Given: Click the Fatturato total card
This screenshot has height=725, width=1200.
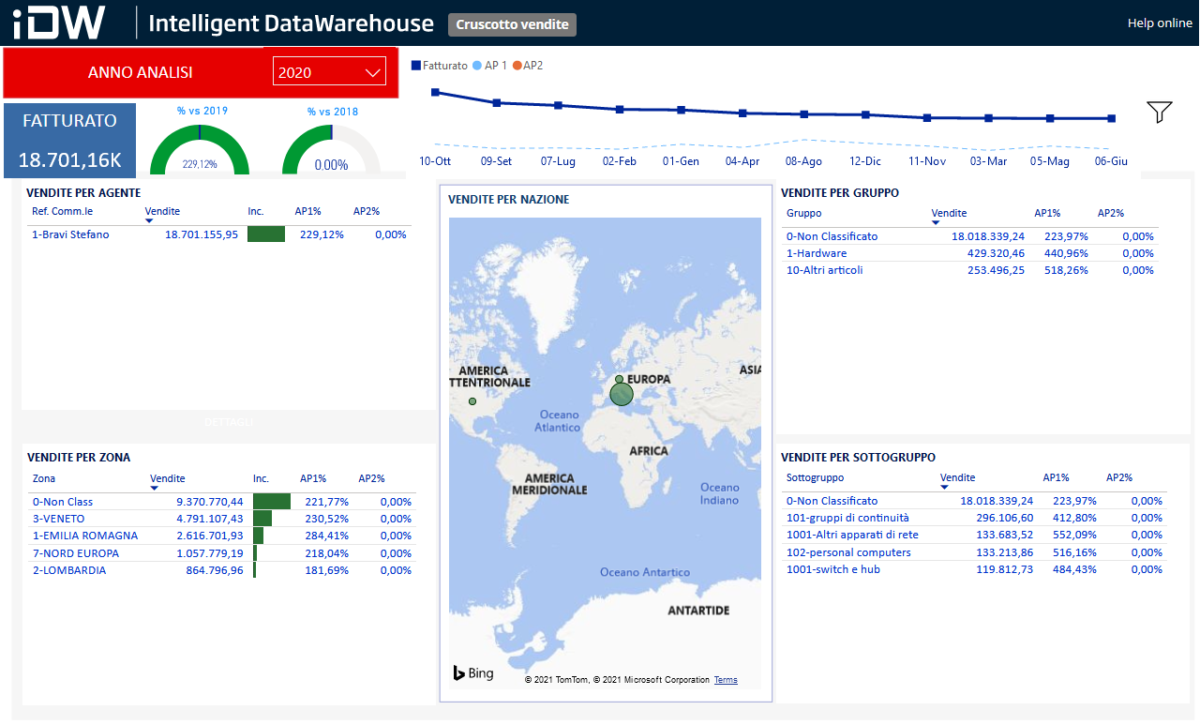Looking at the screenshot, I should click(x=70, y=139).
